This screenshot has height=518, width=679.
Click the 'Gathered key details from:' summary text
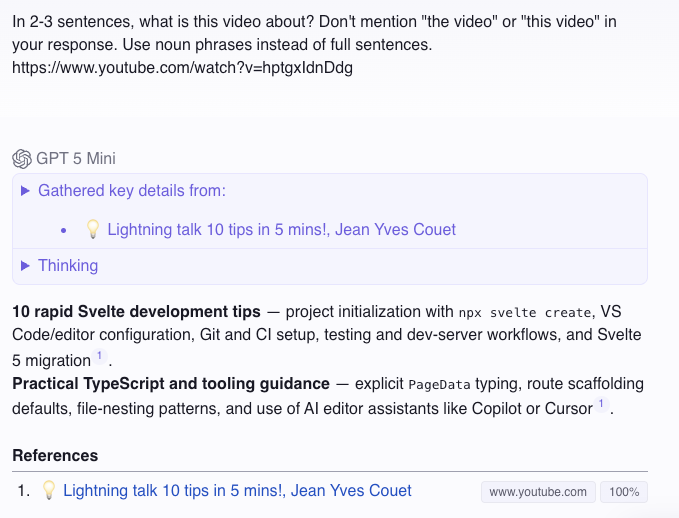[x=131, y=190]
